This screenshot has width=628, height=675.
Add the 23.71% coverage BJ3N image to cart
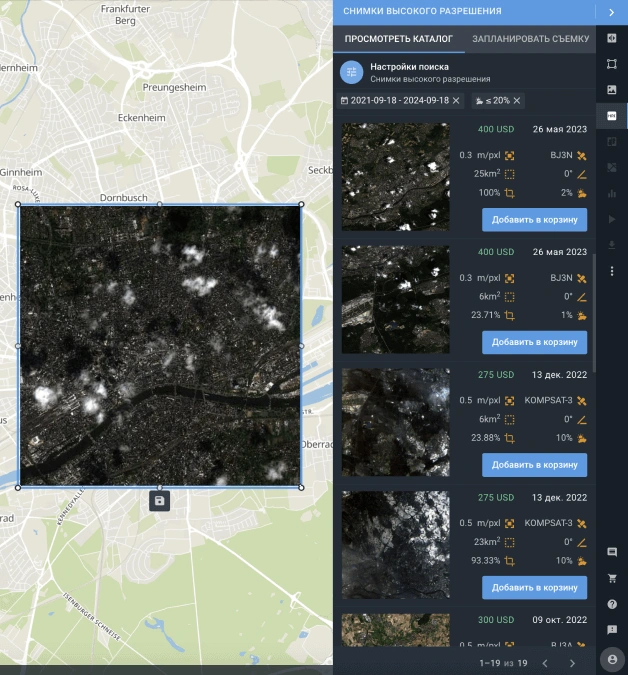coord(534,342)
